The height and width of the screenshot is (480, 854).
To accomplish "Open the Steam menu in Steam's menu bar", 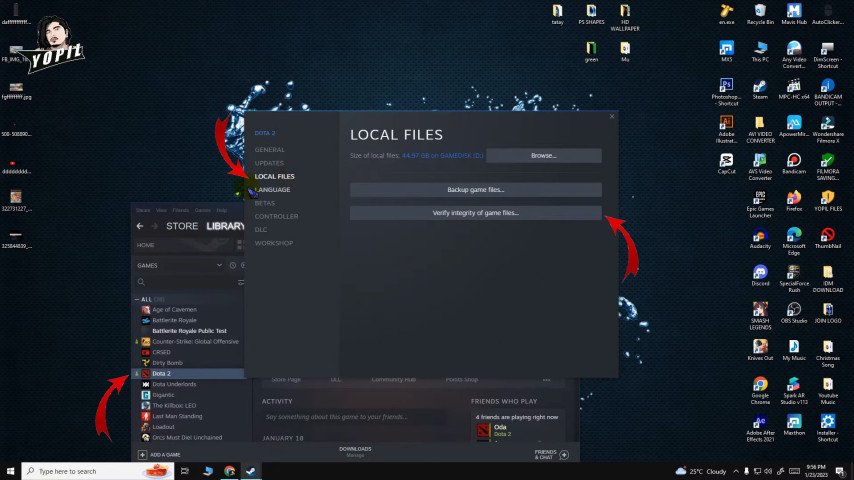I will pyautogui.click(x=143, y=210).
